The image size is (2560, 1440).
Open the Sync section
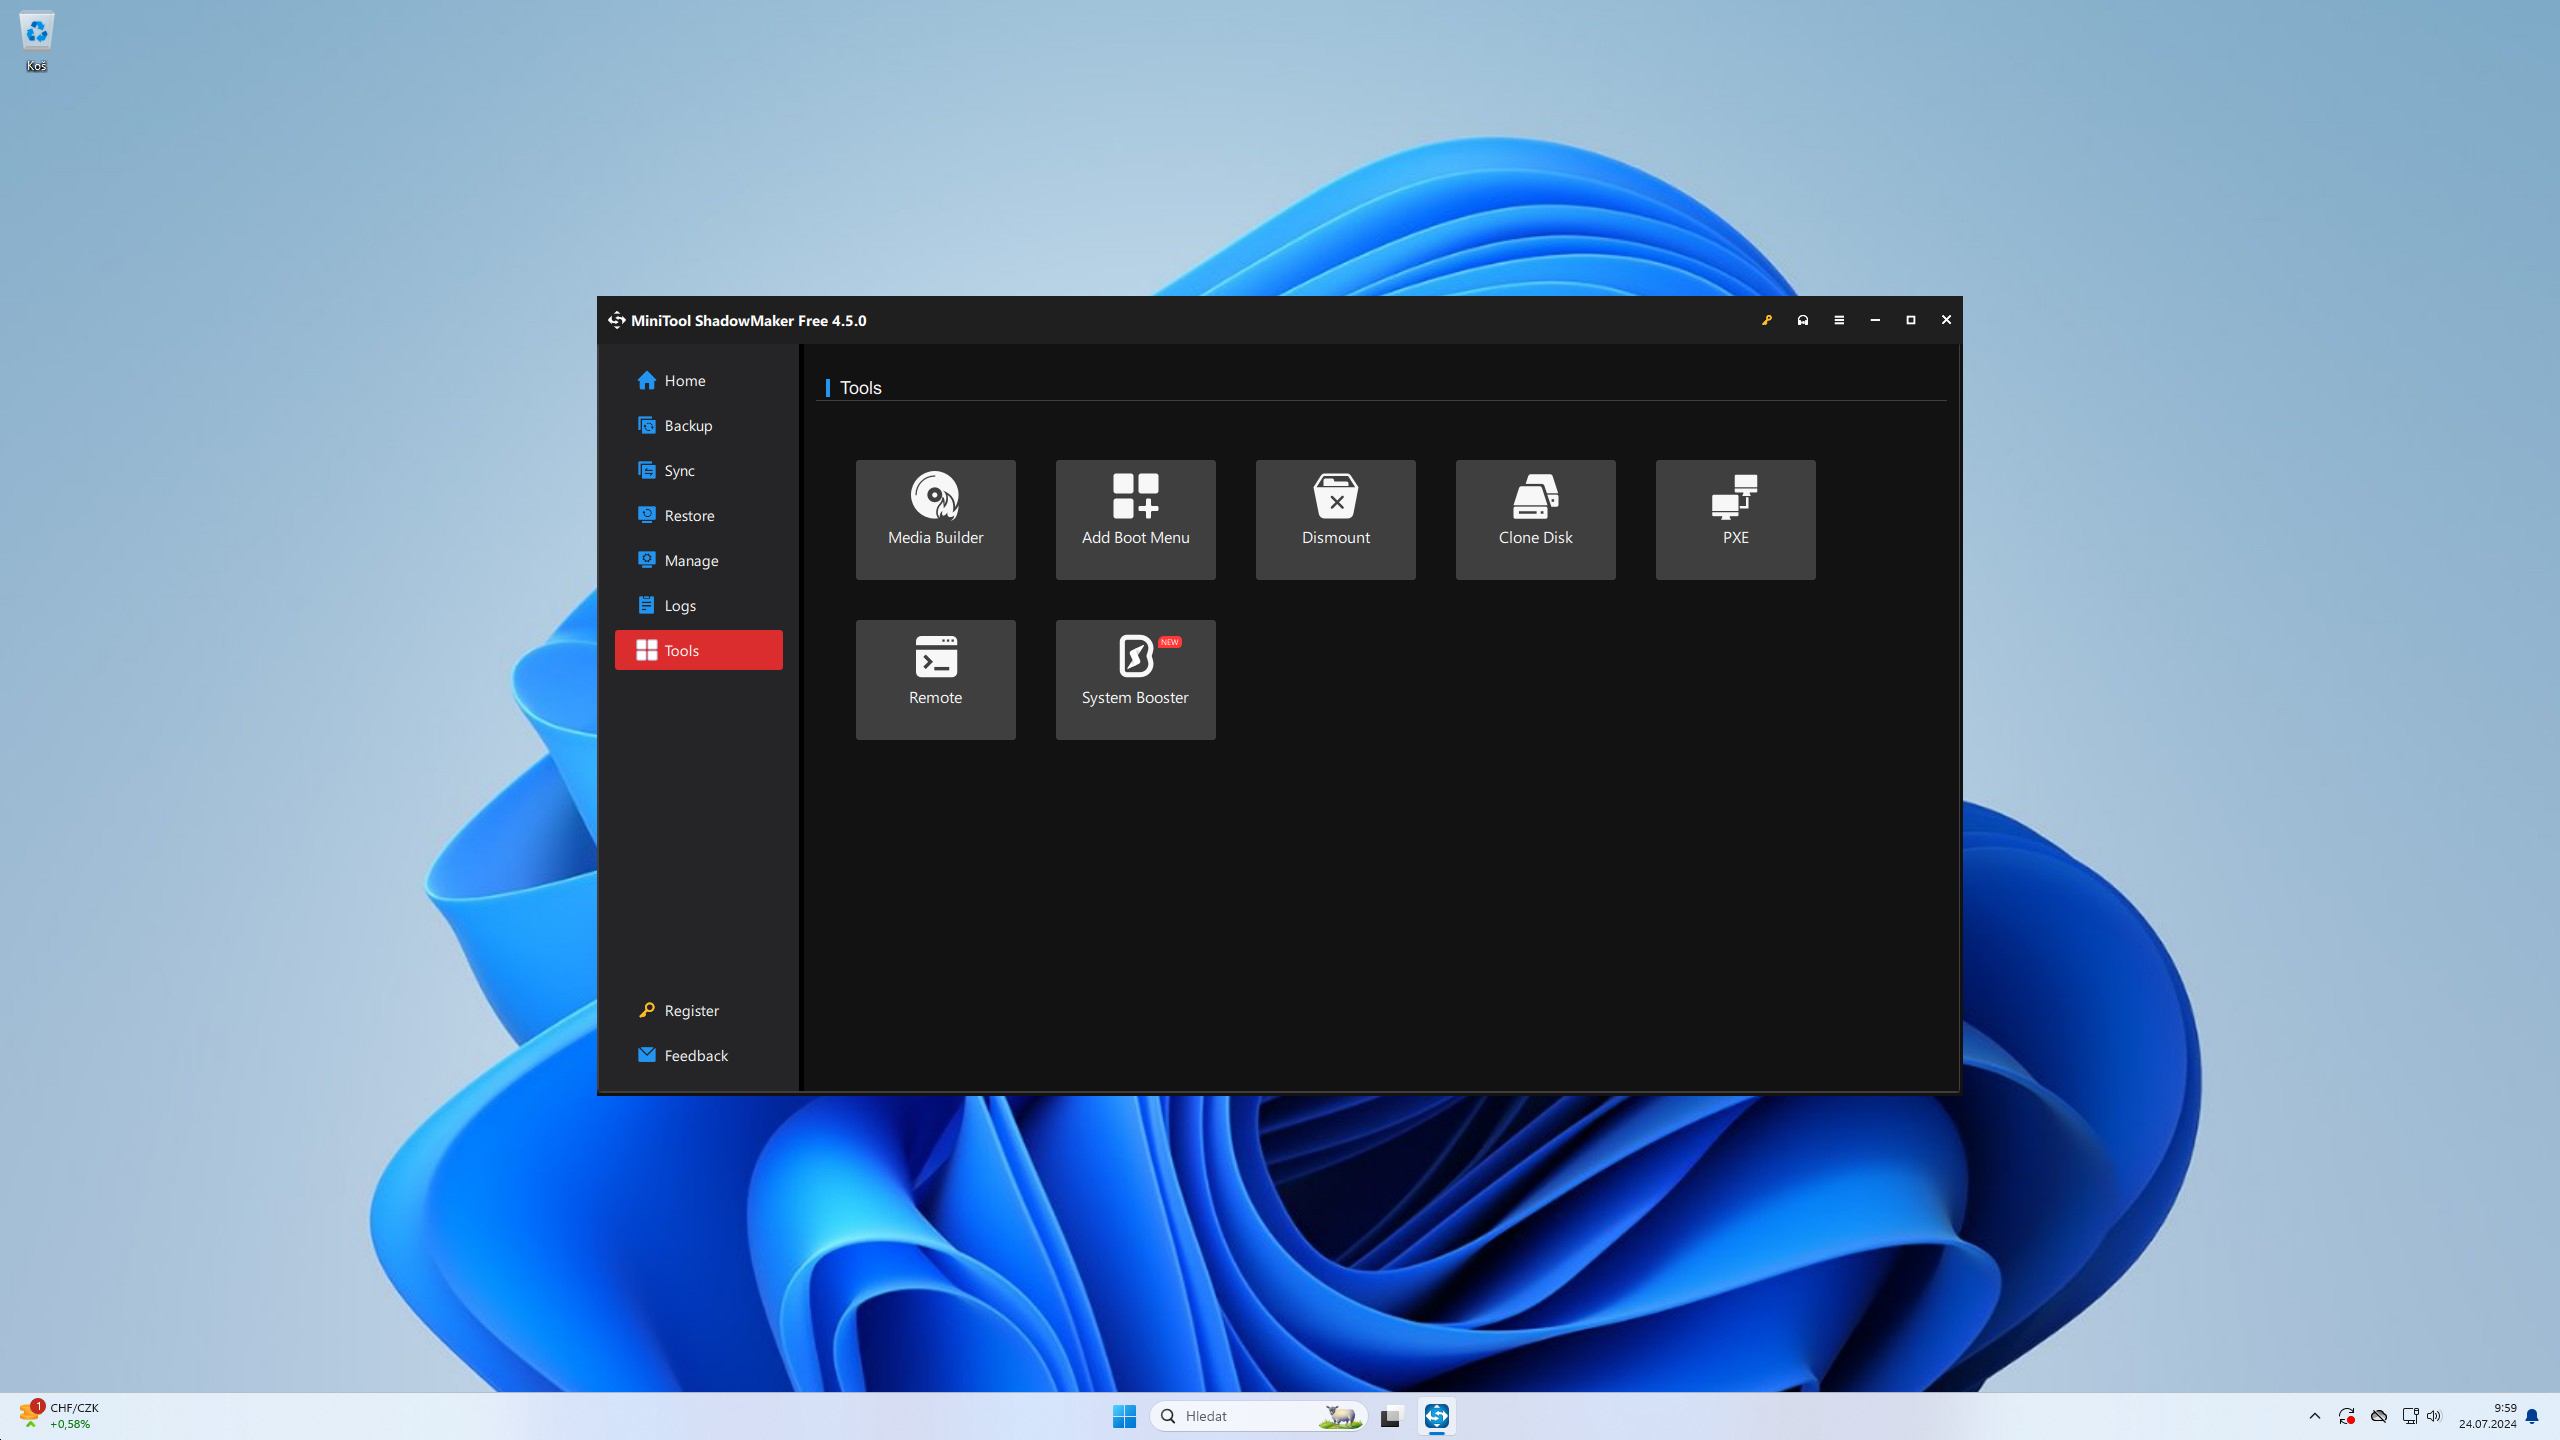click(678, 470)
